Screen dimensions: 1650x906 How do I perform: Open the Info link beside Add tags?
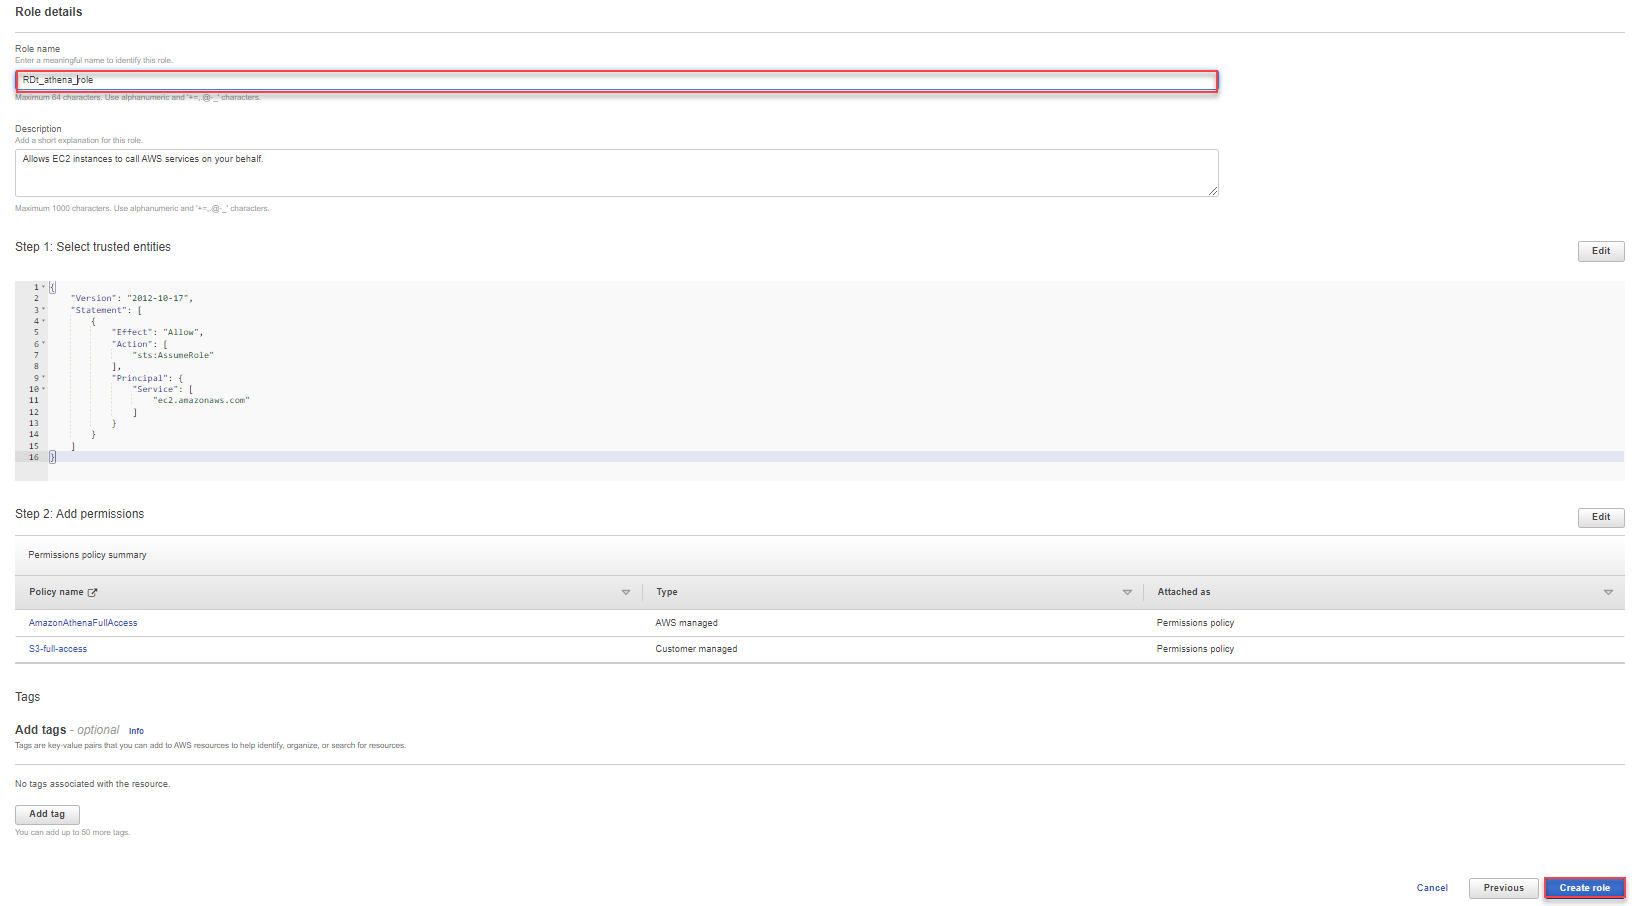click(136, 731)
